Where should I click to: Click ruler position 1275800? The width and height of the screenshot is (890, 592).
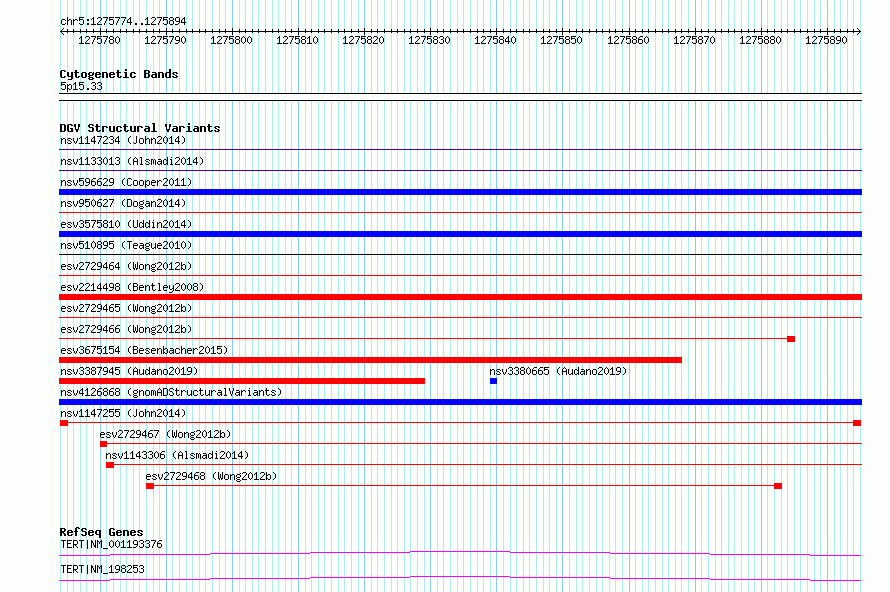[x=231, y=40]
